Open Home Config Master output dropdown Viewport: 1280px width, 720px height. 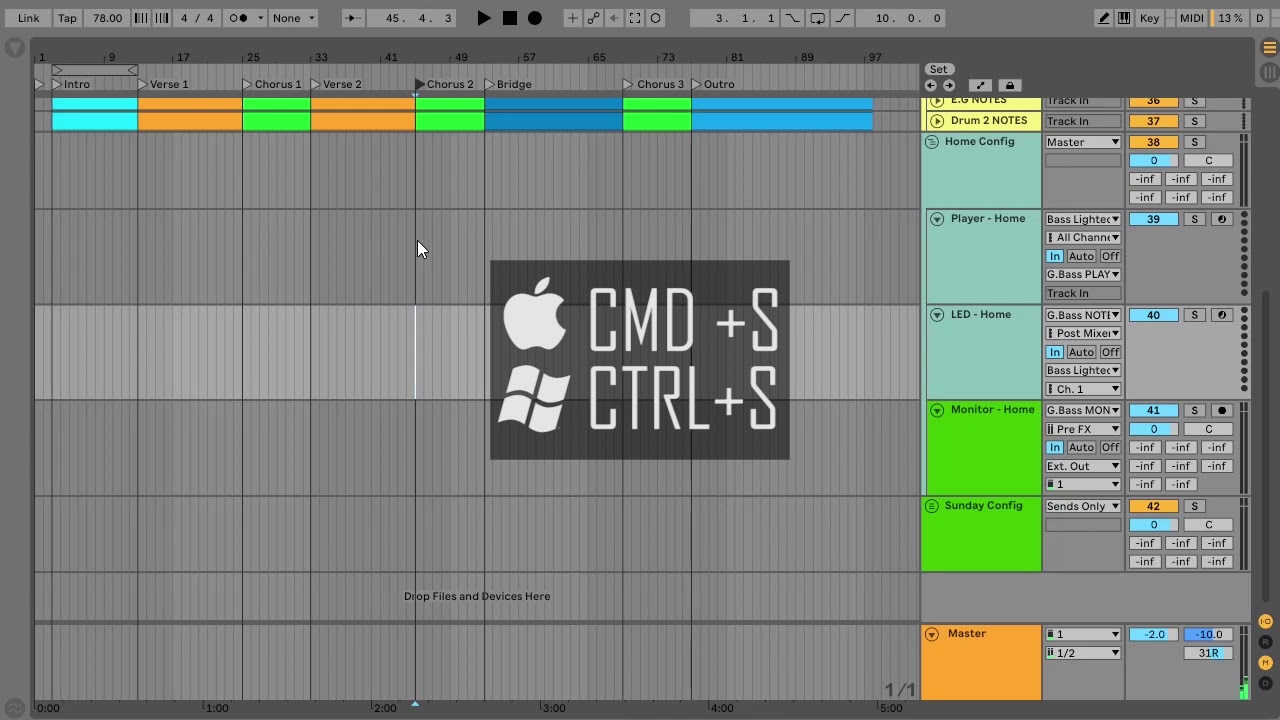point(1083,142)
